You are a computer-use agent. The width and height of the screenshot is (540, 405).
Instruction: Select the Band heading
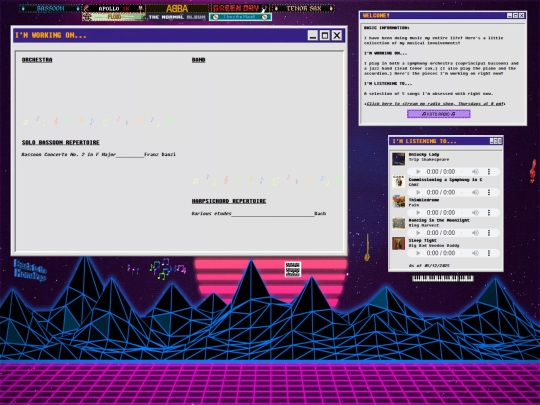point(198,60)
